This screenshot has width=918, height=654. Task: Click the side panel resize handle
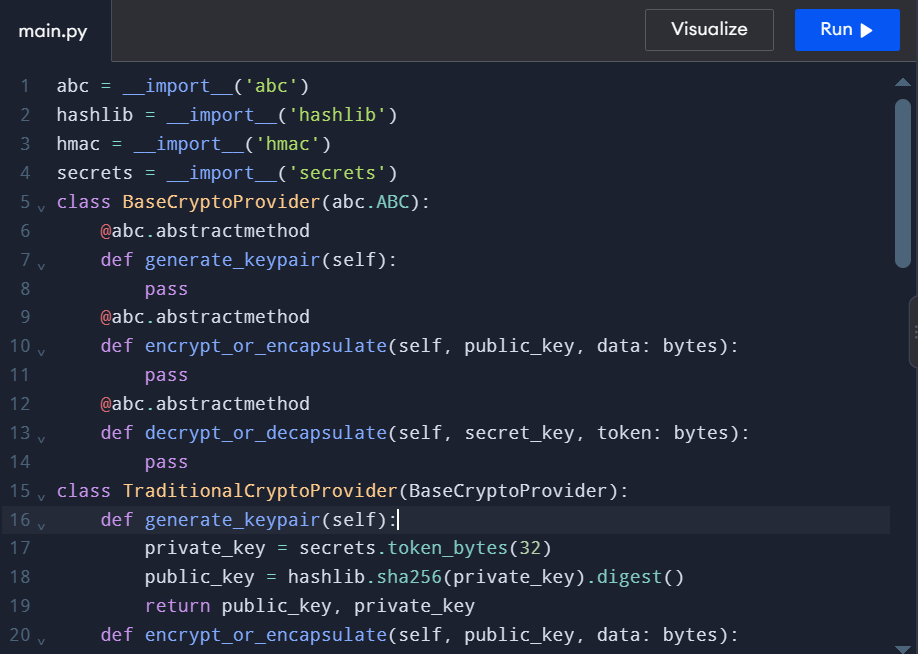(x=914, y=332)
